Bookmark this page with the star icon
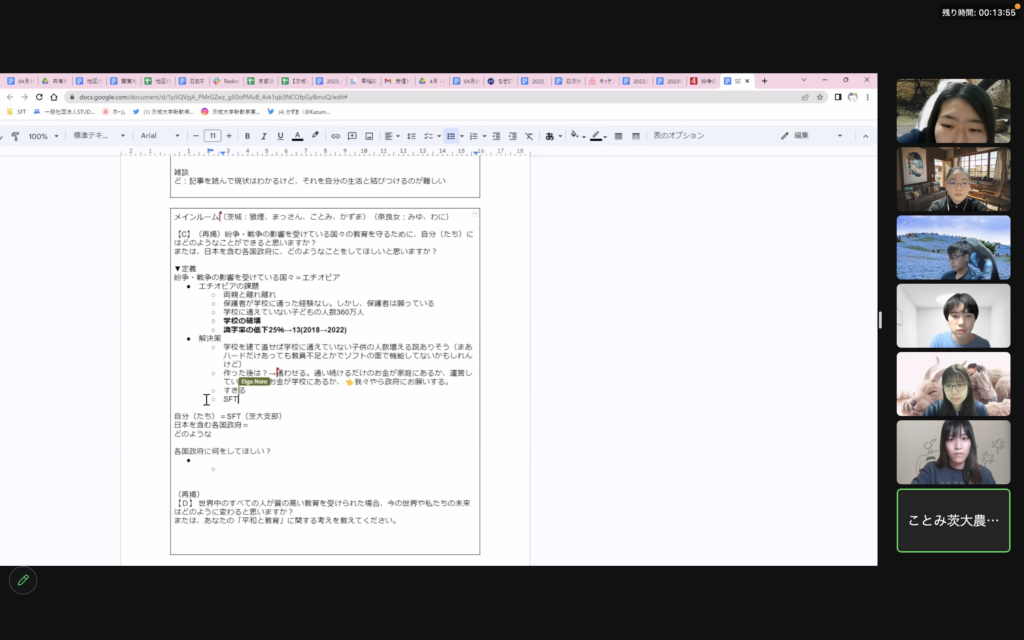The image size is (1024, 640). (x=819, y=97)
